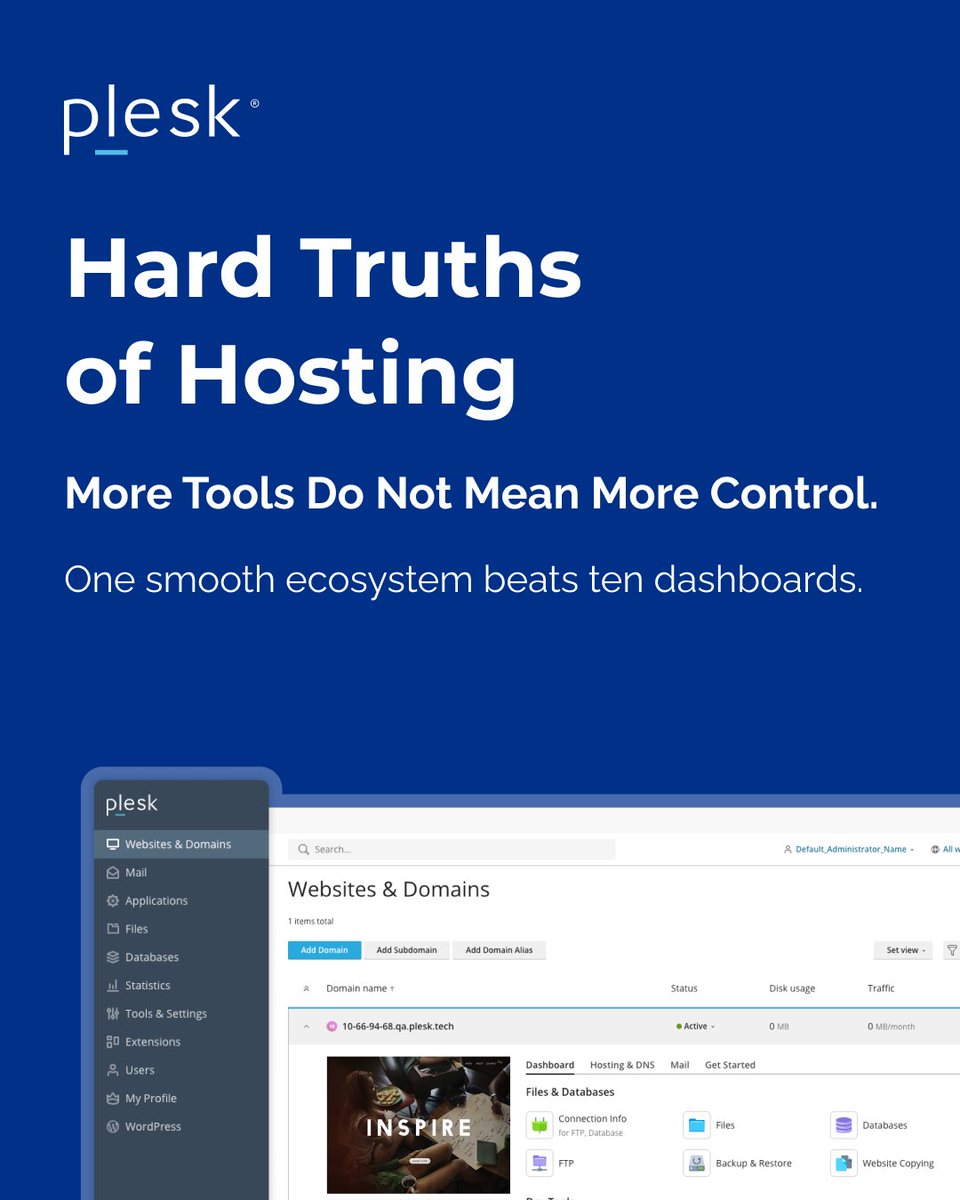Click the Websites & Domains page heading
The width and height of the screenshot is (960, 1200).
coord(389,889)
